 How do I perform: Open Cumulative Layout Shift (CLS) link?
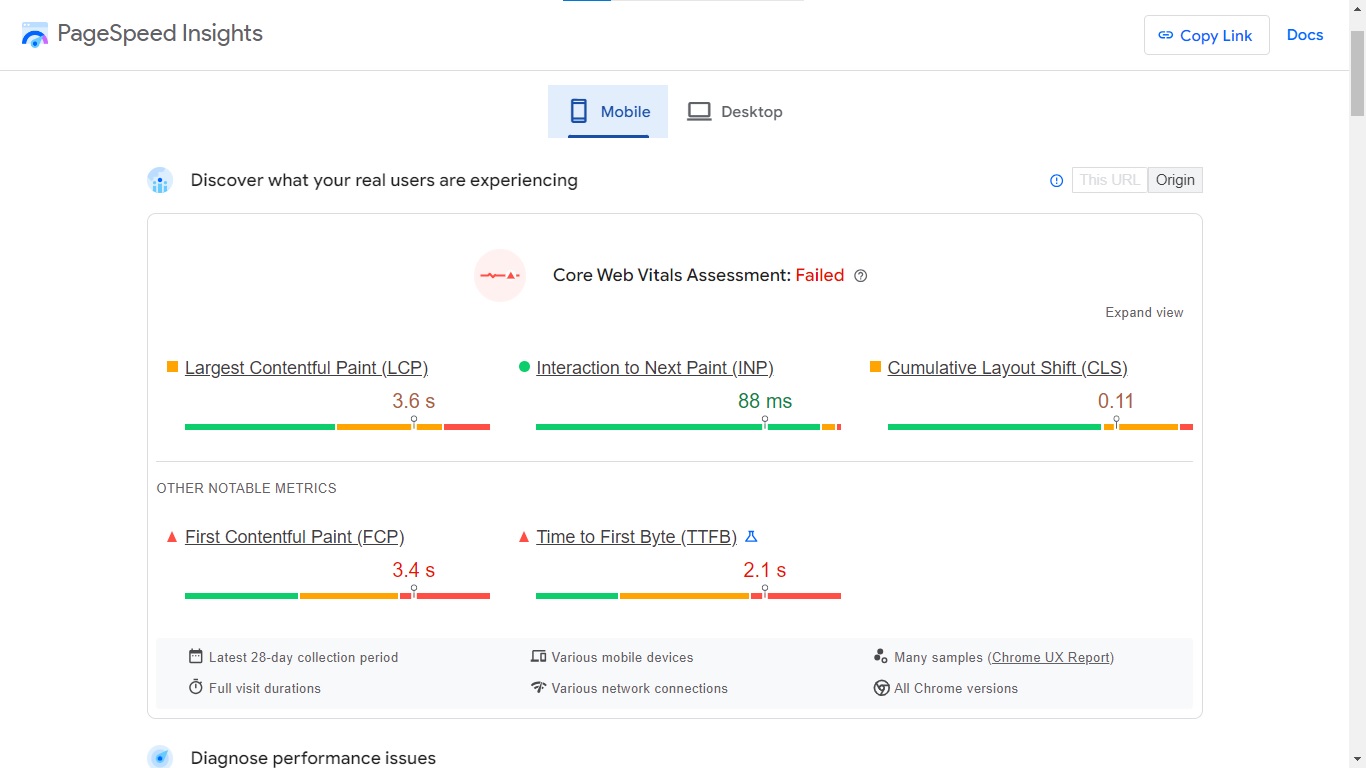click(x=1007, y=368)
